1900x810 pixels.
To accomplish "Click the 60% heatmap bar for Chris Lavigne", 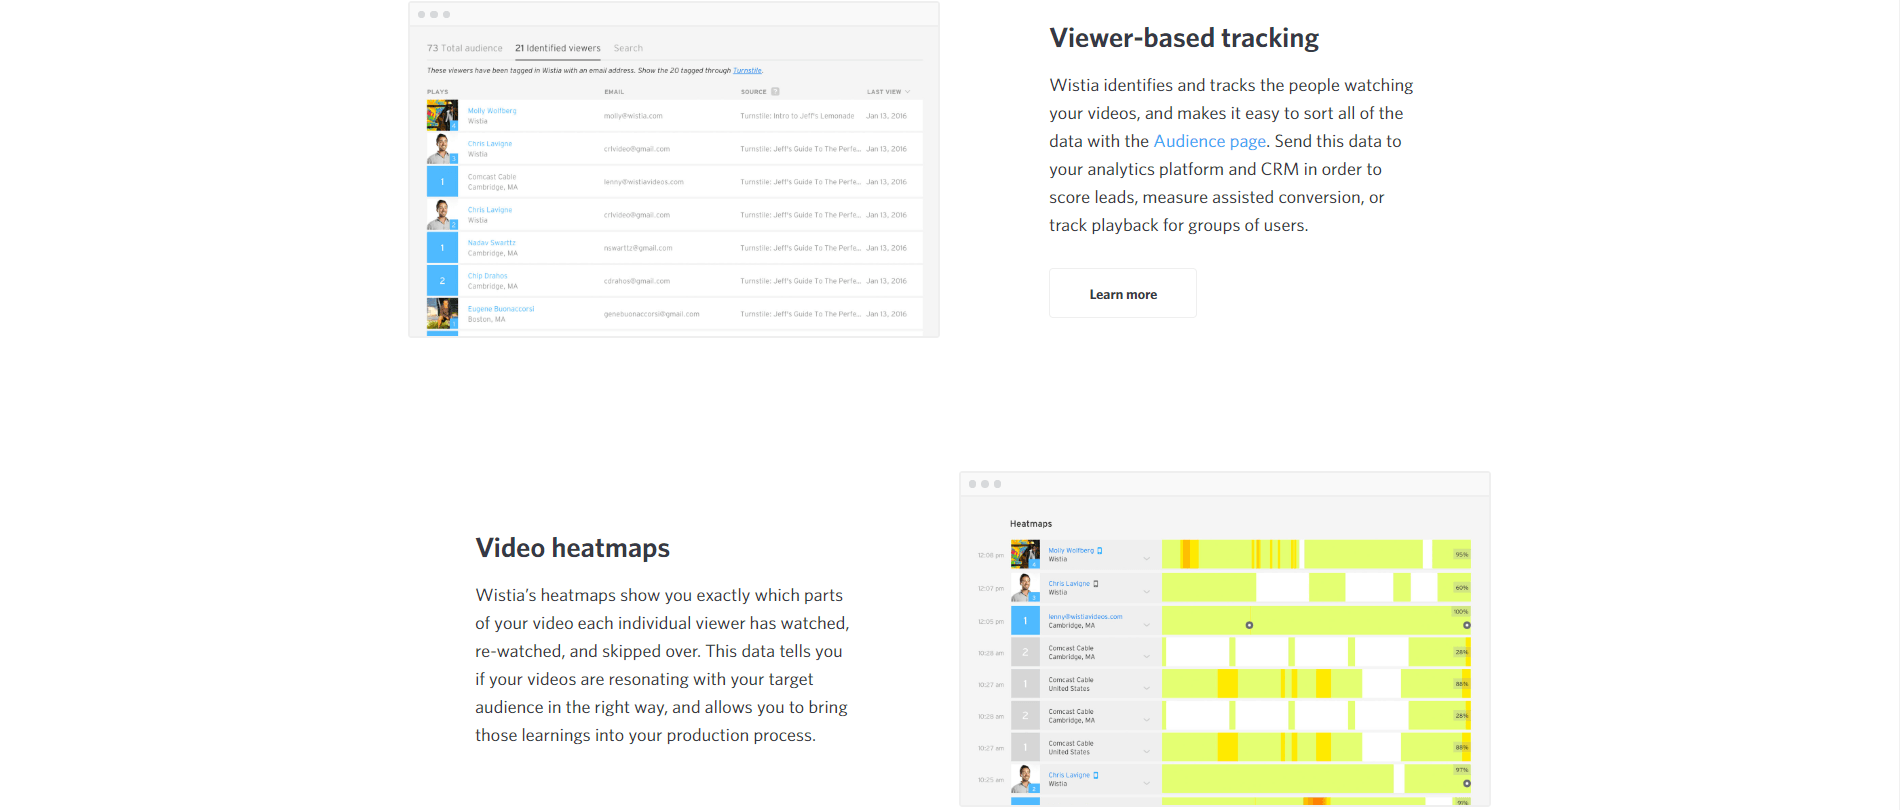I will coord(1316,587).
